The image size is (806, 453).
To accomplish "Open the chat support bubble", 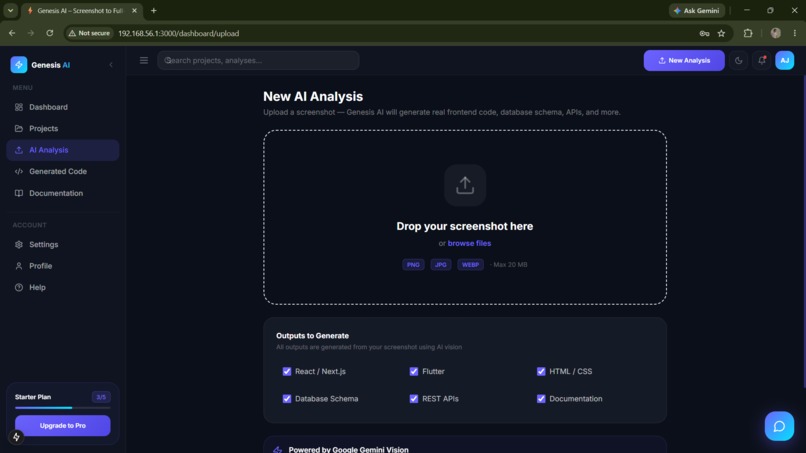I will click(x=779, y=426).
